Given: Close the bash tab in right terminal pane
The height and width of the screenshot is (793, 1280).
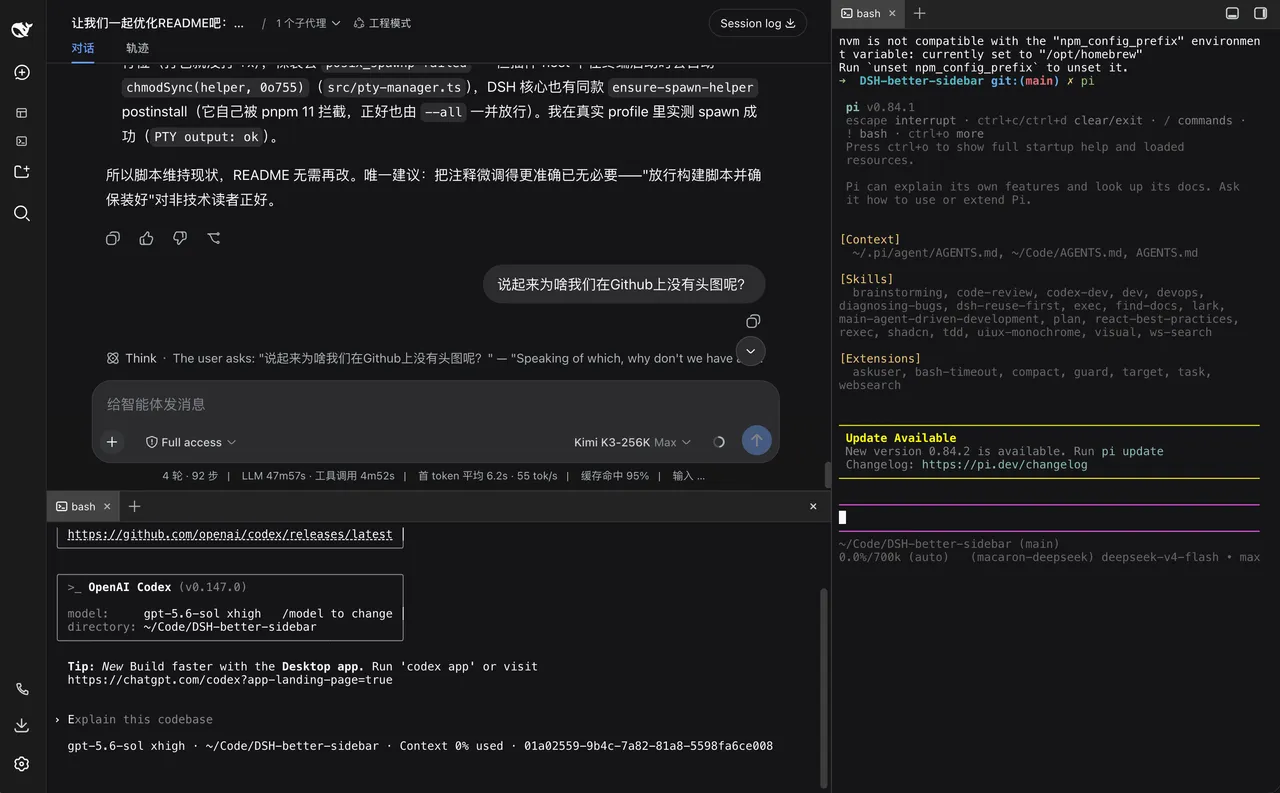Looking at the screenshot, I should pos(893,13).
